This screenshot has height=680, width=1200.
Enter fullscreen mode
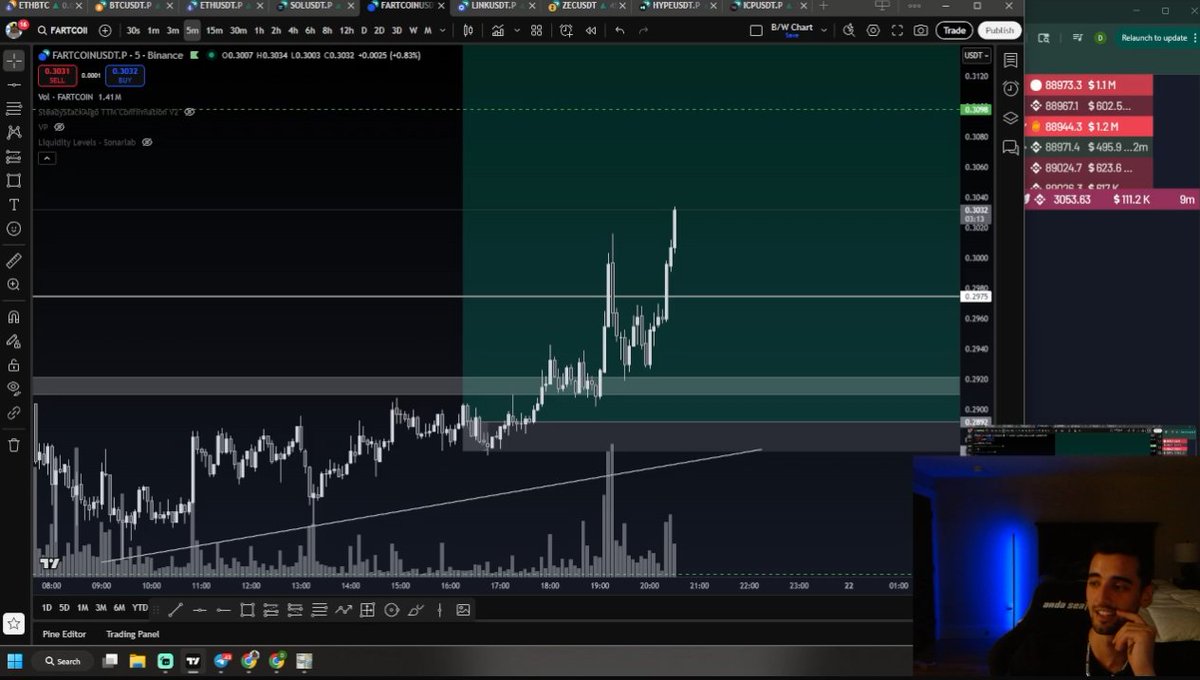click(x=897, y=31)
